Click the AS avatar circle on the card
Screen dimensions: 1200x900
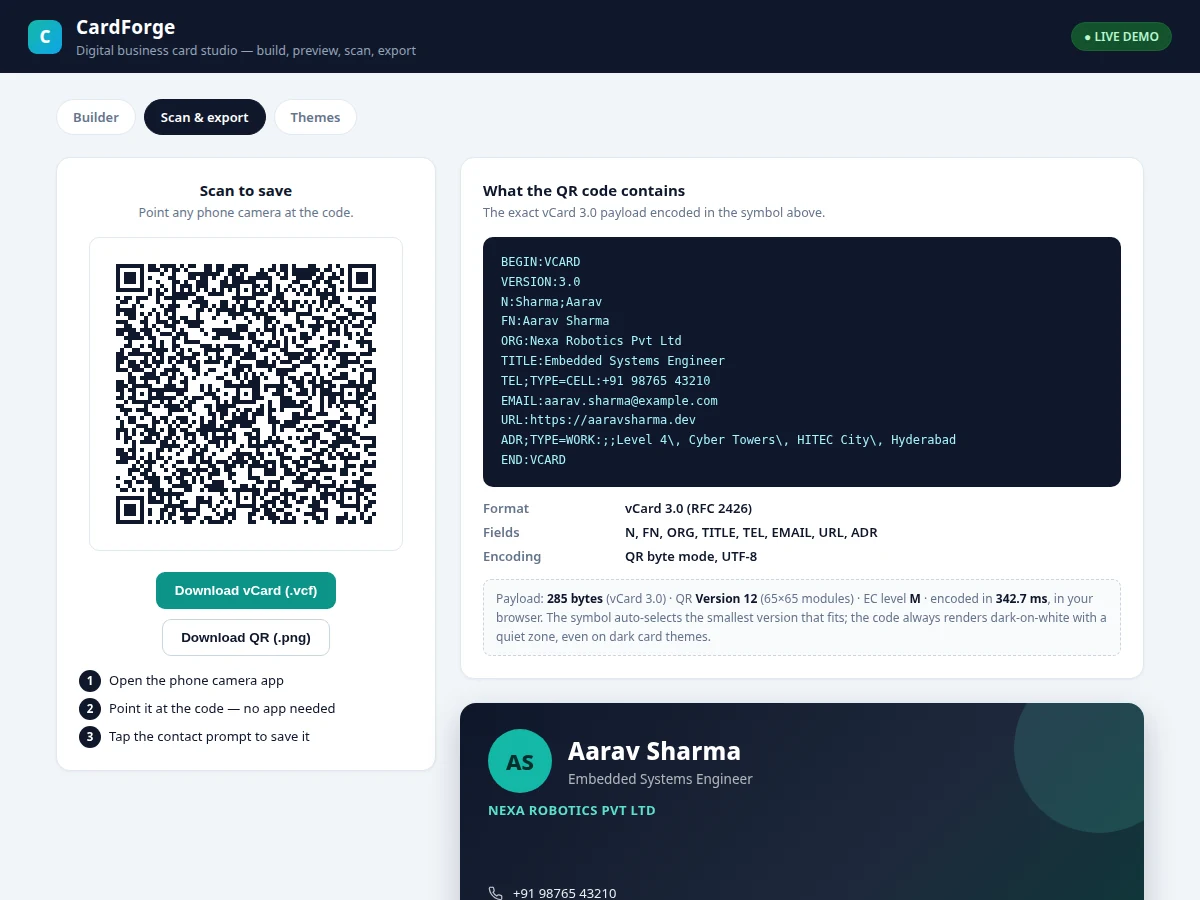pyautogui.click(x=520, y=762)
